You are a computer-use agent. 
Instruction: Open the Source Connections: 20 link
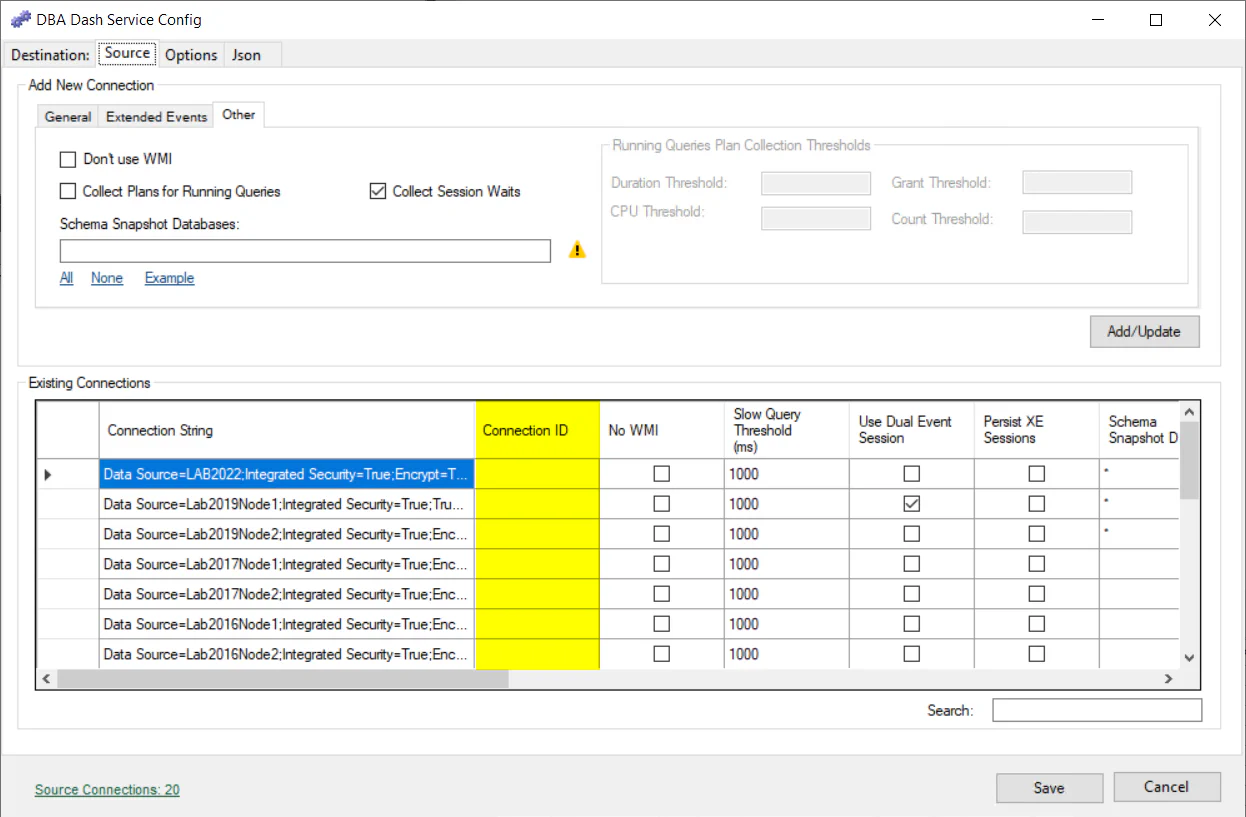107,790
